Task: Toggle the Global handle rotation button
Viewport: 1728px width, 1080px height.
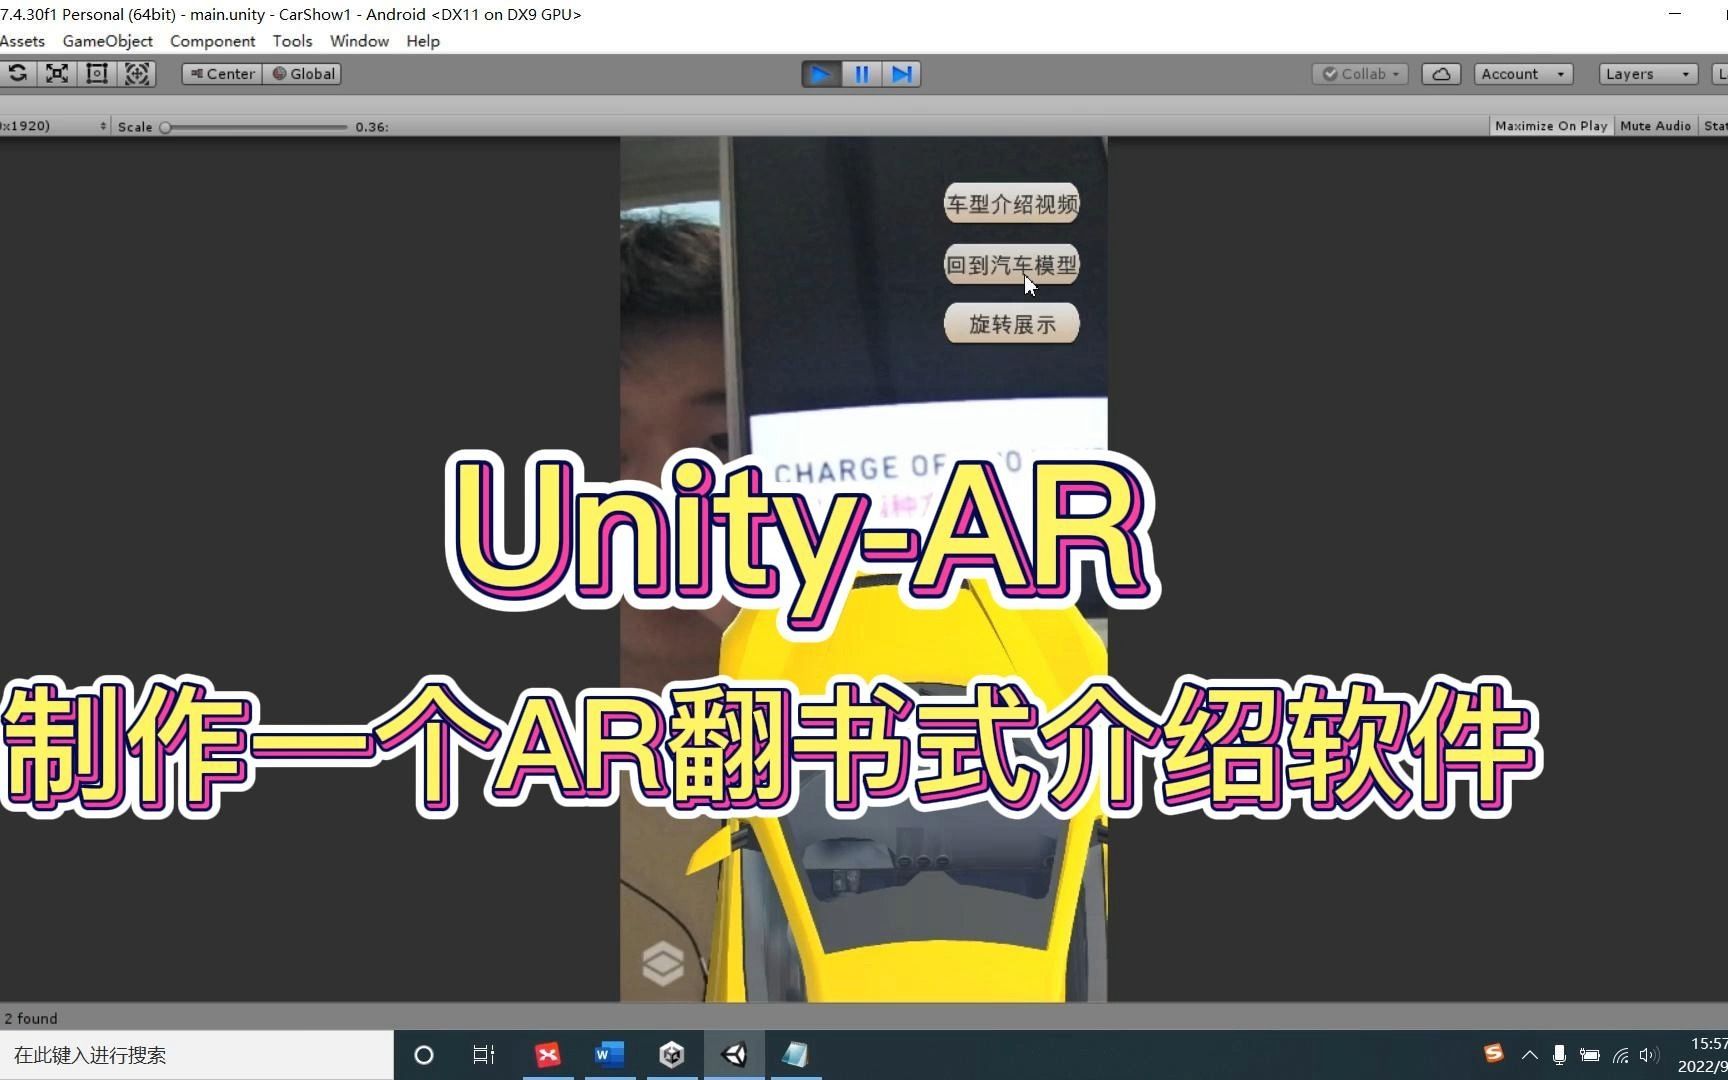Action: click(x=303, y=74)
